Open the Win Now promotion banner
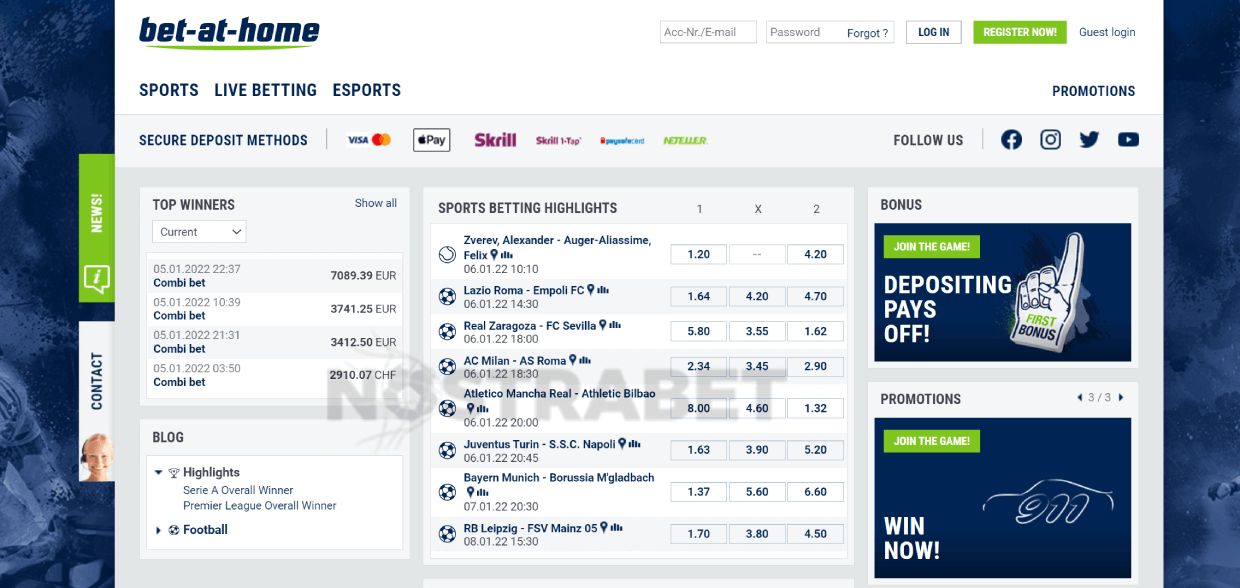This screenshot has width=1240, height=588. [1003, 498]
